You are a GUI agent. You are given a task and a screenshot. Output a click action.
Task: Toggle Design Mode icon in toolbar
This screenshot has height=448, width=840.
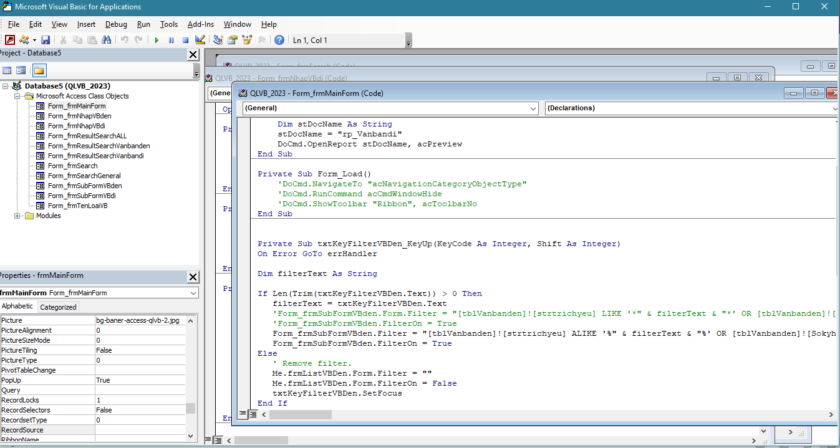click(x=200, y=40)
